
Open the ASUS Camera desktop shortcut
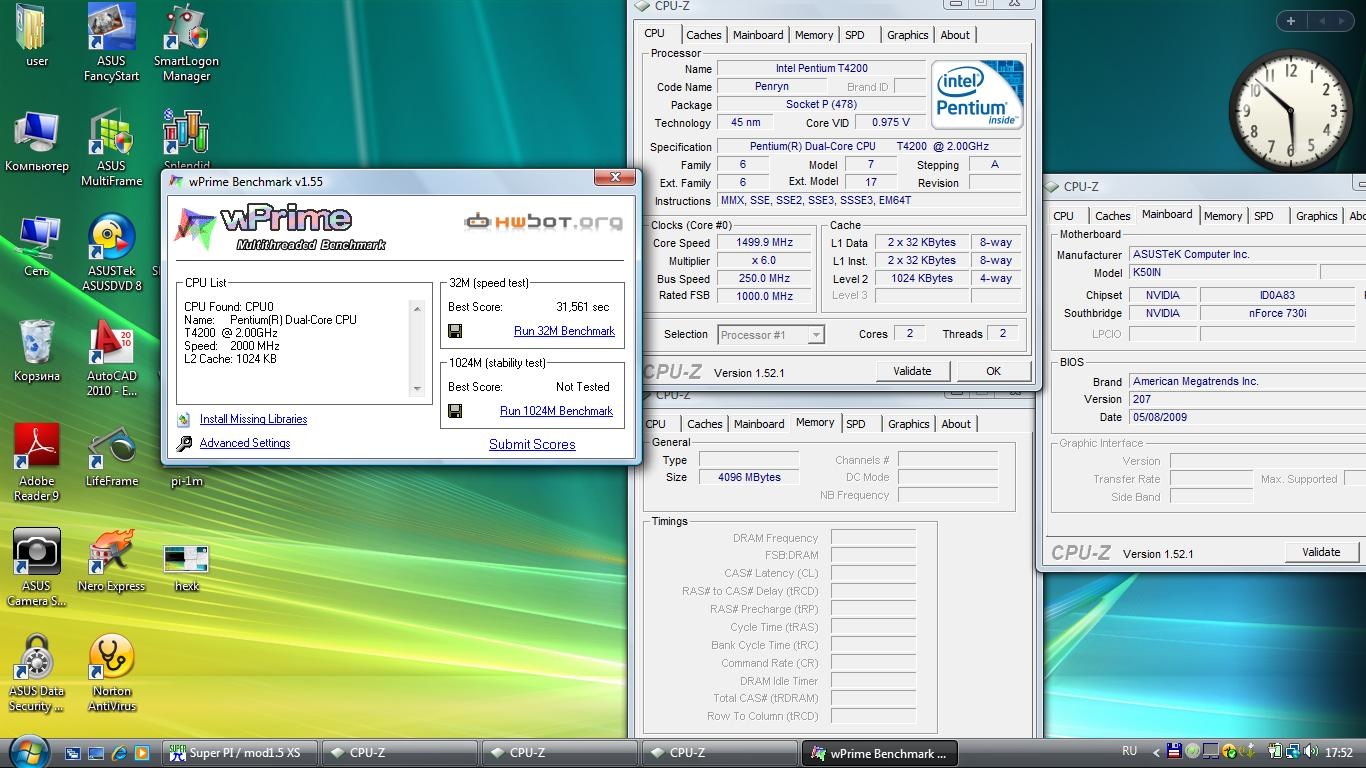[36, 568]
